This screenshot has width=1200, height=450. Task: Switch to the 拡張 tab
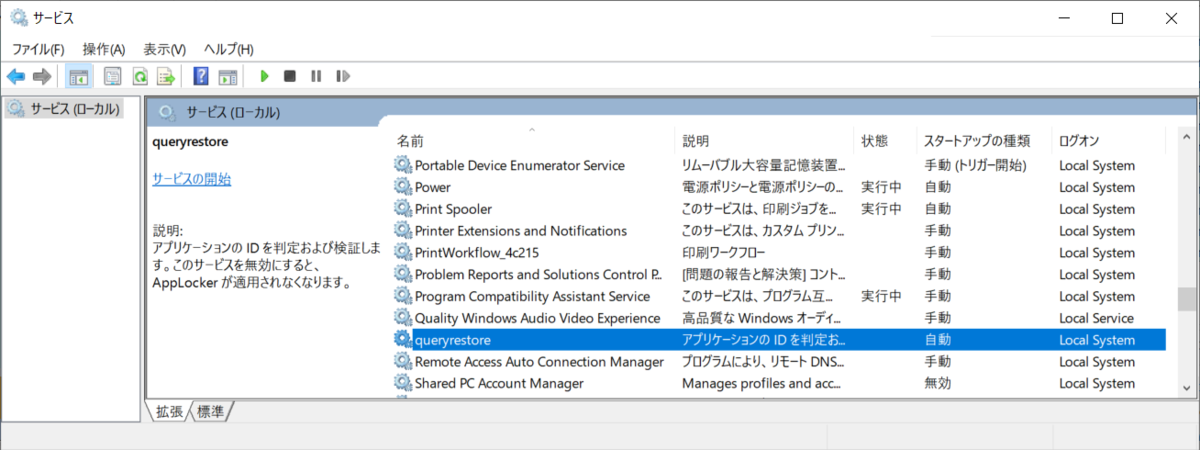tap(169, 411)
